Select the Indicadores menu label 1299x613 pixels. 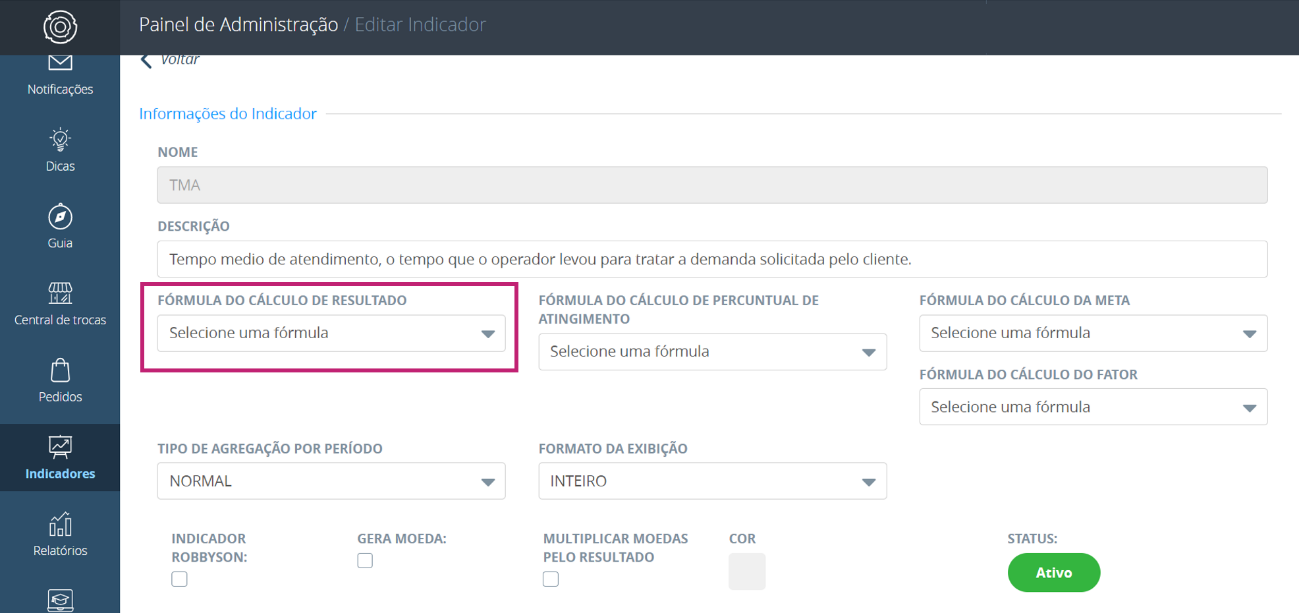pyautogui.click(x=60, y=474)
